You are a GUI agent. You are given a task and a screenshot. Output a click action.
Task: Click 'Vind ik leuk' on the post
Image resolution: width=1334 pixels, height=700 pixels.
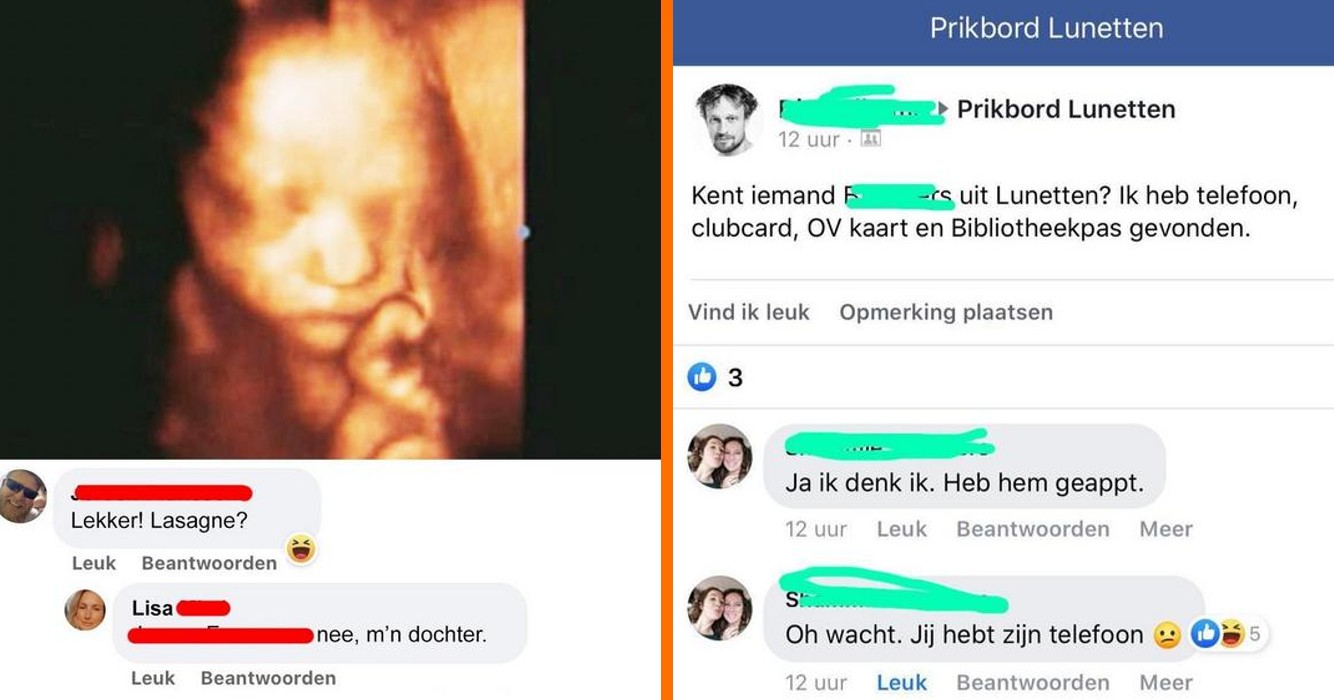tap(748, 312)
